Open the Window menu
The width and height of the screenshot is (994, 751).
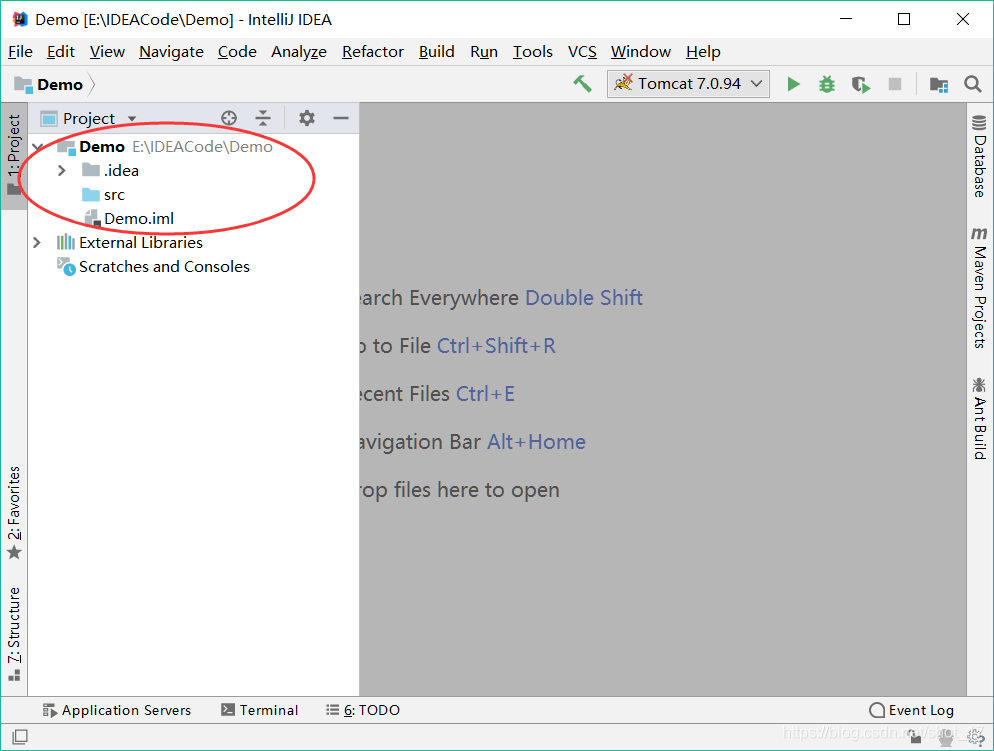click(640, 52)
